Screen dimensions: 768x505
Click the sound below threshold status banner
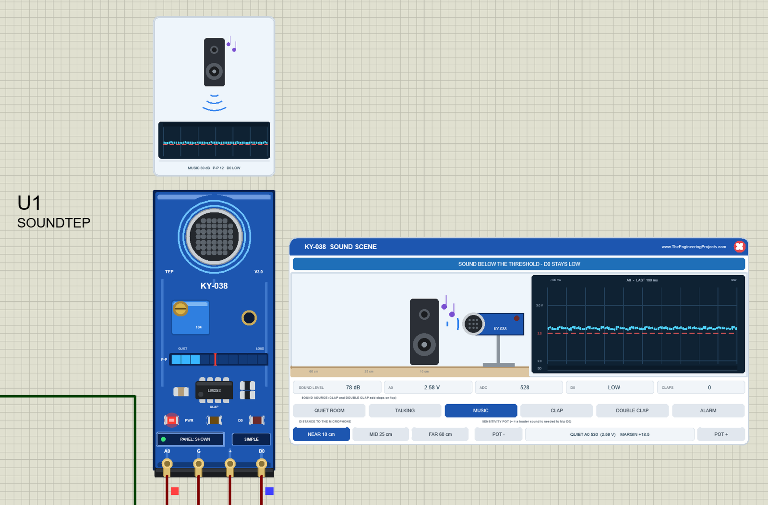[519, 264]
